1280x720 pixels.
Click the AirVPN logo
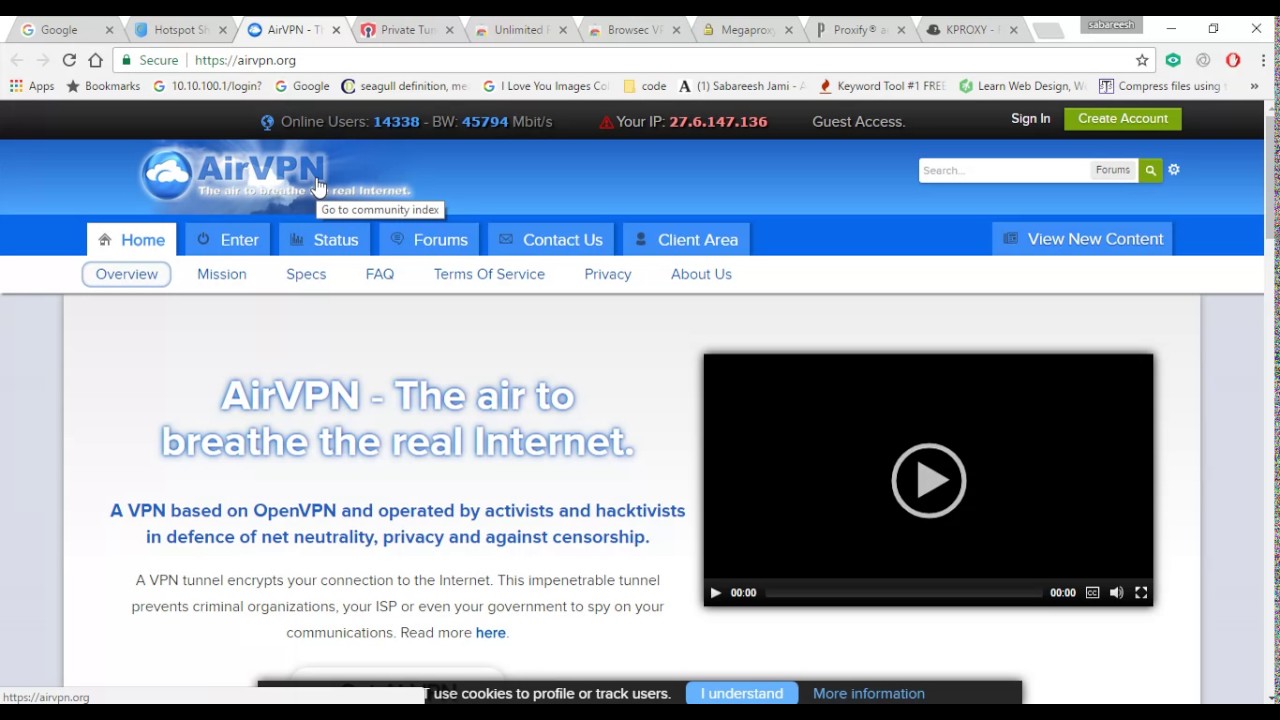pos(275,175)
